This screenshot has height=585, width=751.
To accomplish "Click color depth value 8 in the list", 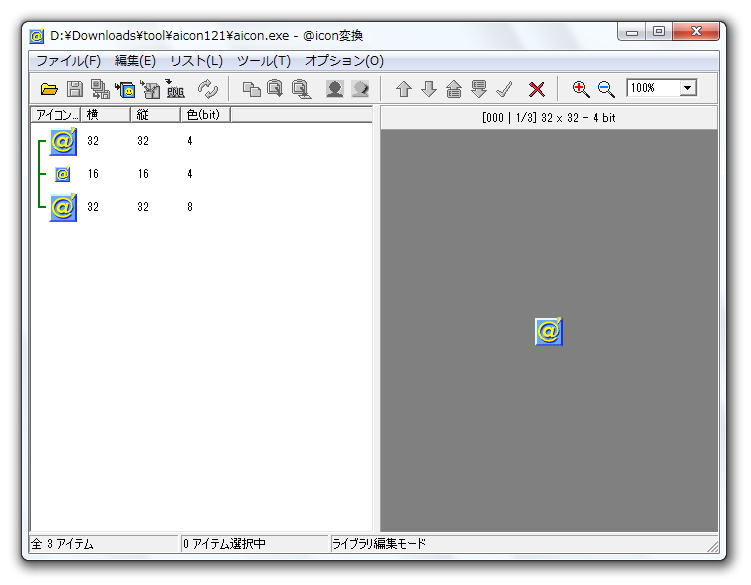I will tap(190, 207).
